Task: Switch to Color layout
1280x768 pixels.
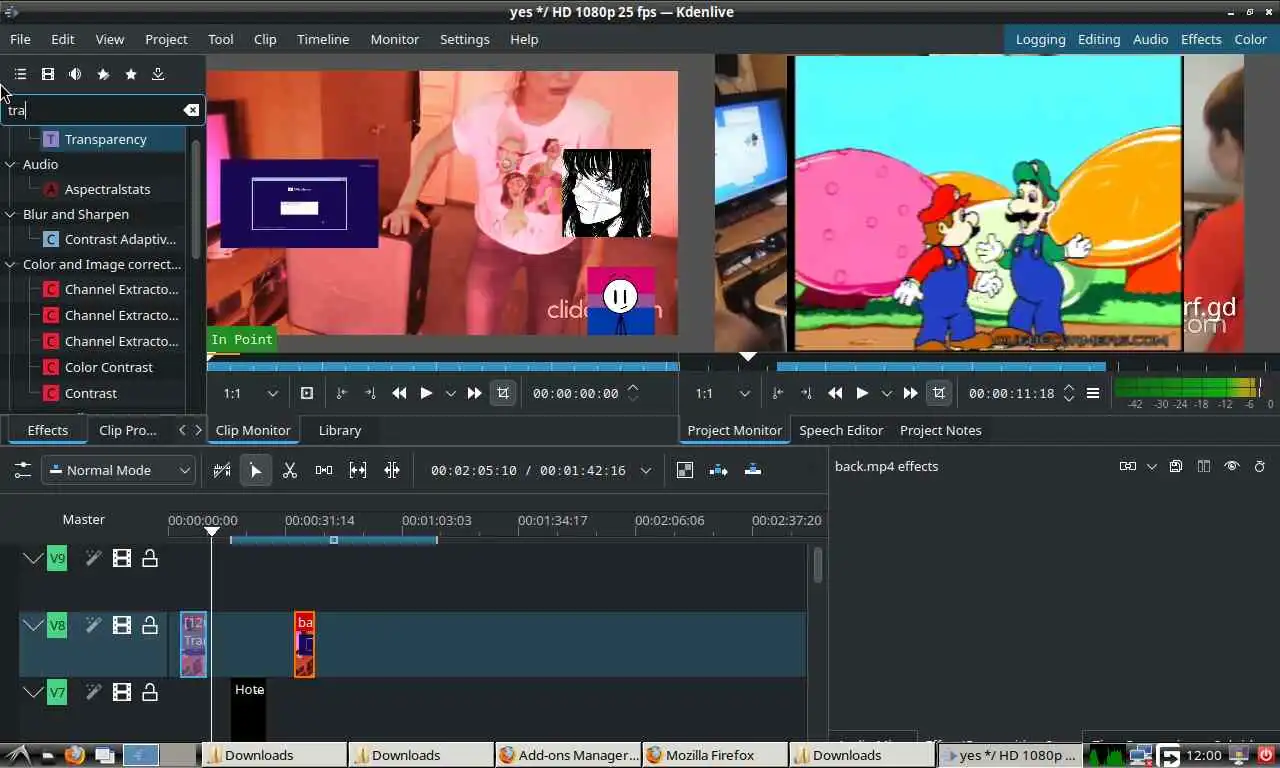Action: point(1250,39)
